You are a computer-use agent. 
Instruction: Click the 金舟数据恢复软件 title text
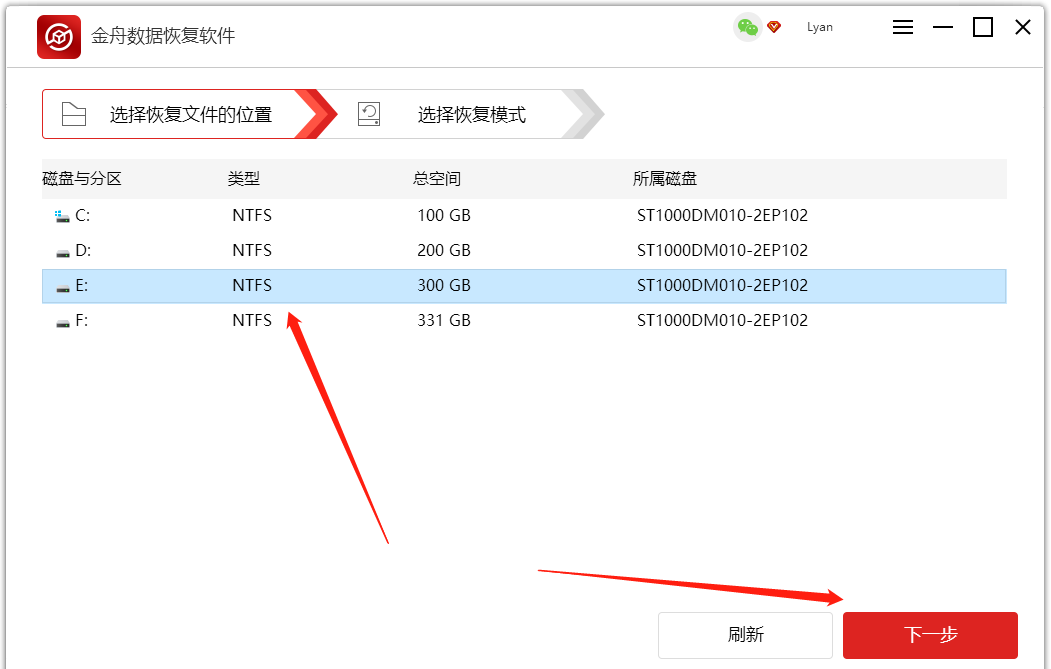click(163, 36)
